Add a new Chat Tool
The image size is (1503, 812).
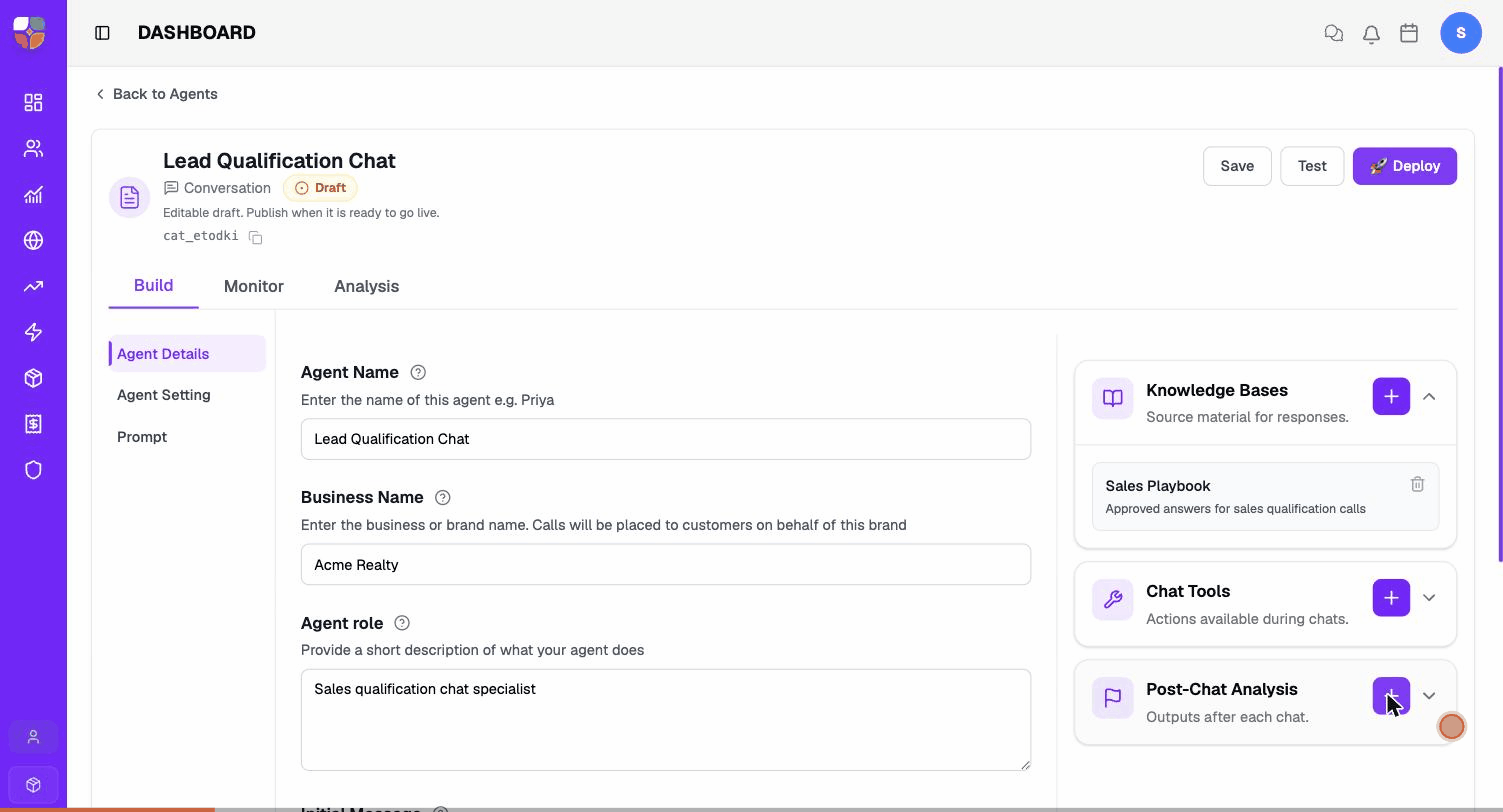tap(1391, 598)
